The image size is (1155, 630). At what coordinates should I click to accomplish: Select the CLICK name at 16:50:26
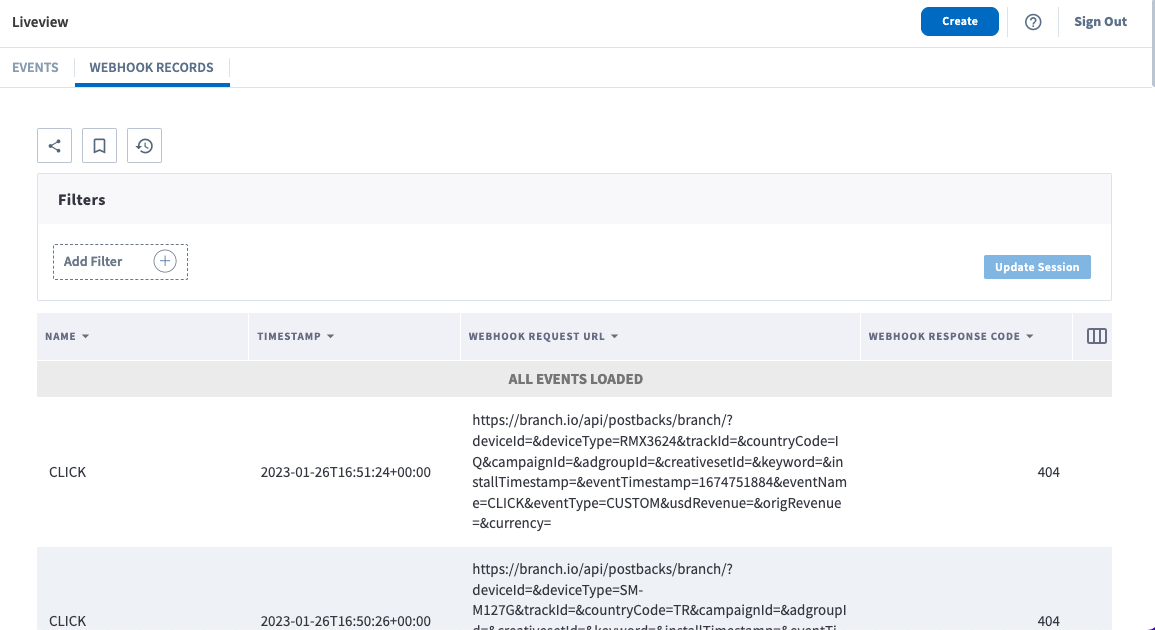point(68,620)
